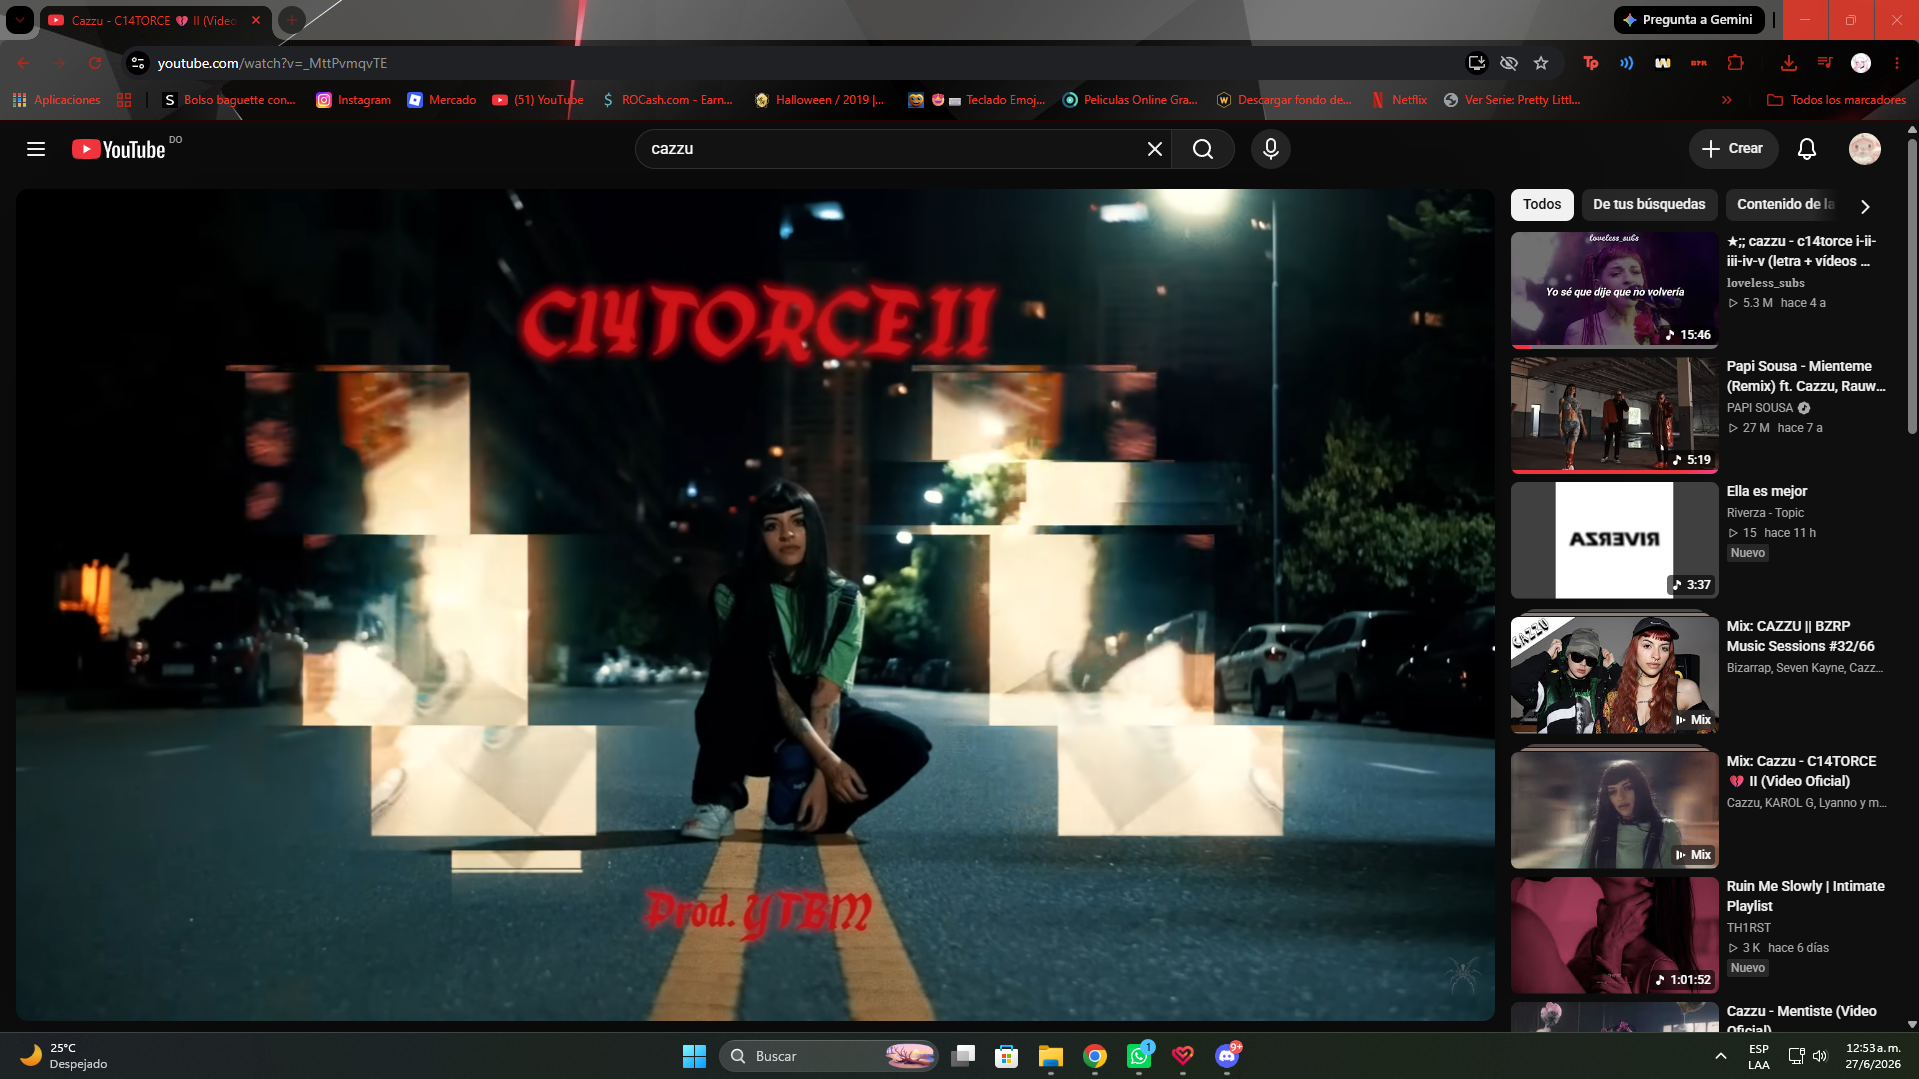Screen dimensions: 1919x1079
Task: Close the Cazzu C14TORCE tab
Action: 256,20
